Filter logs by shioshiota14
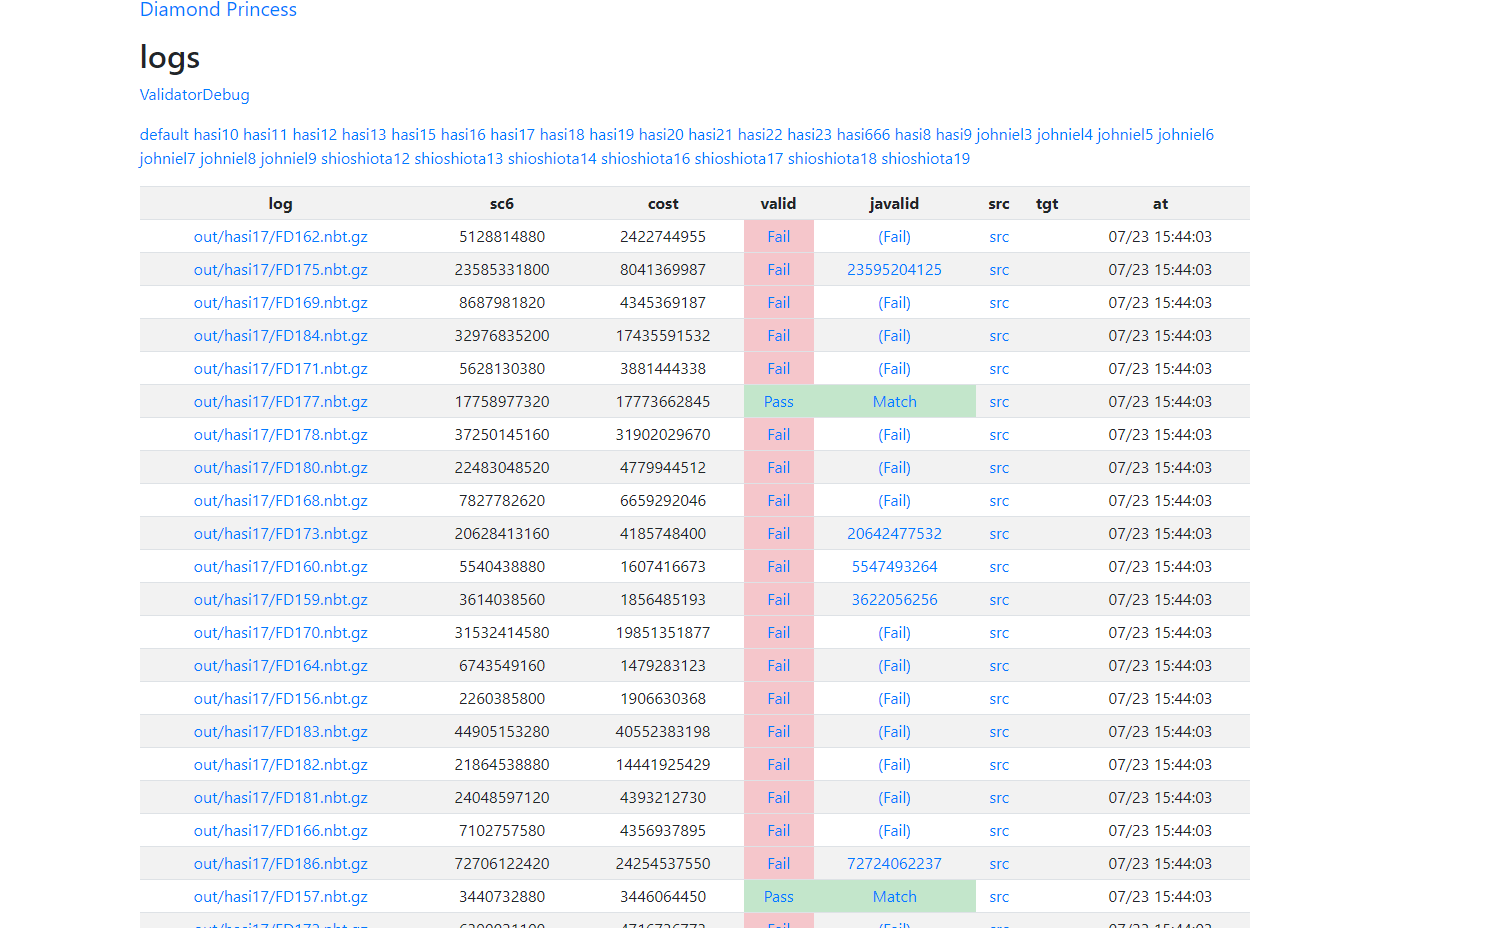 [552, 159]
